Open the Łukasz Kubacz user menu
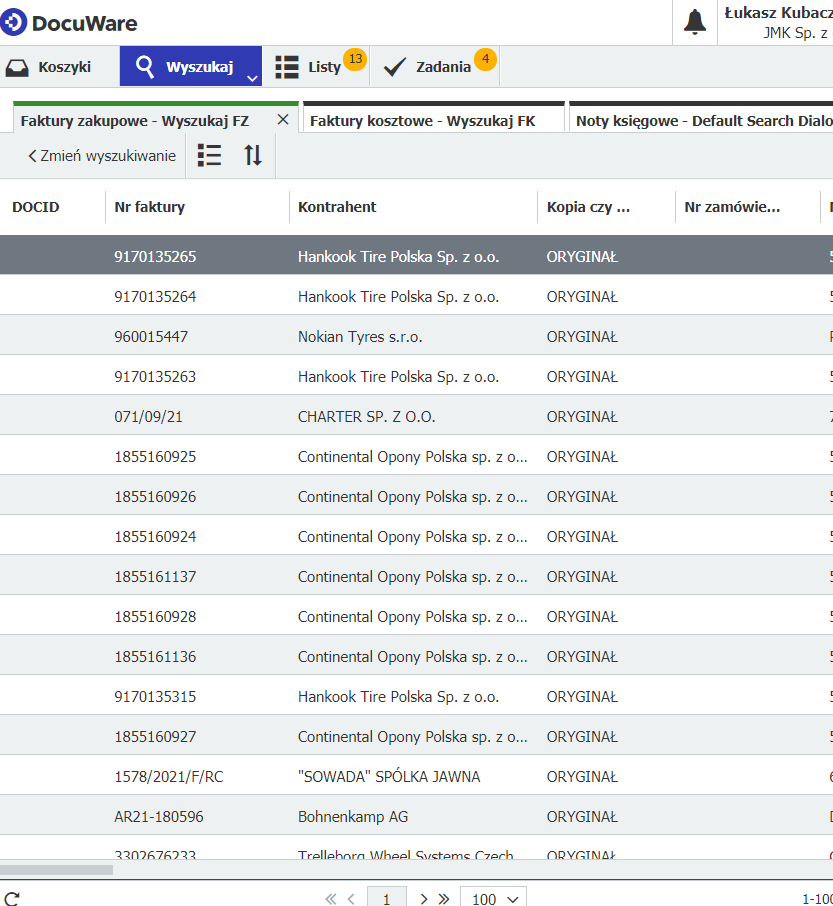Viewport: 833px width, 906px height. pos(777,22)
